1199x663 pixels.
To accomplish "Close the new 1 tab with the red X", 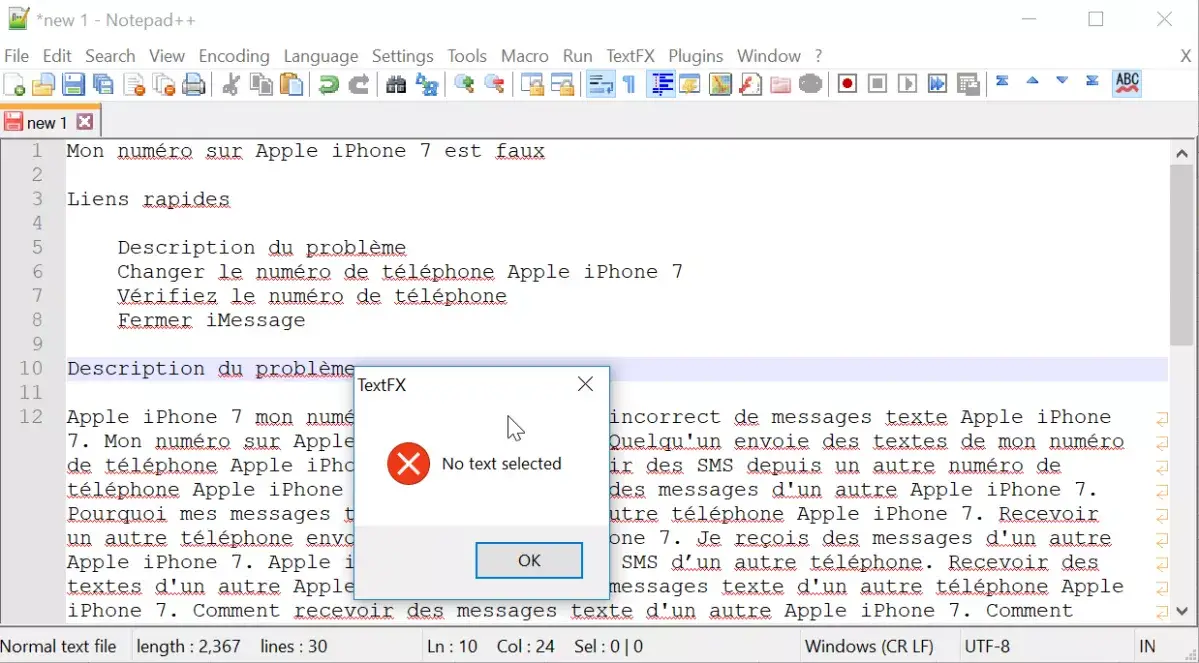I will click(85, 122).
